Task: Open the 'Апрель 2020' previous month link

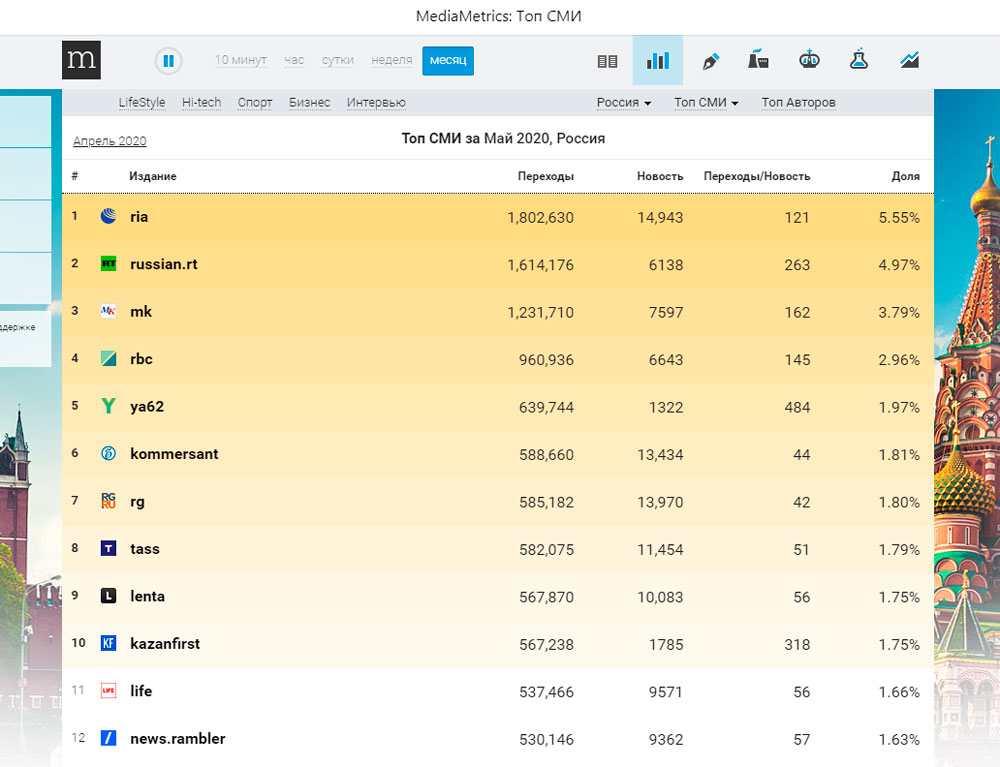Action: [110, 141]
